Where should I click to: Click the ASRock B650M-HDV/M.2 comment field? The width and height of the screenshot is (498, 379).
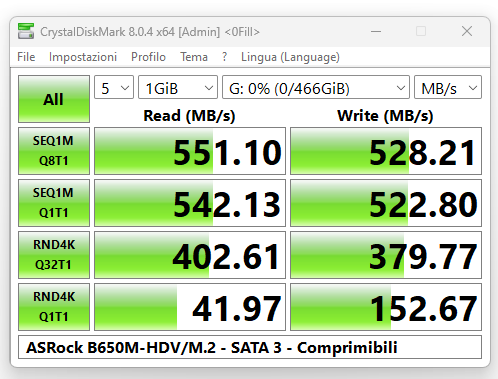(x=250, y=347)
